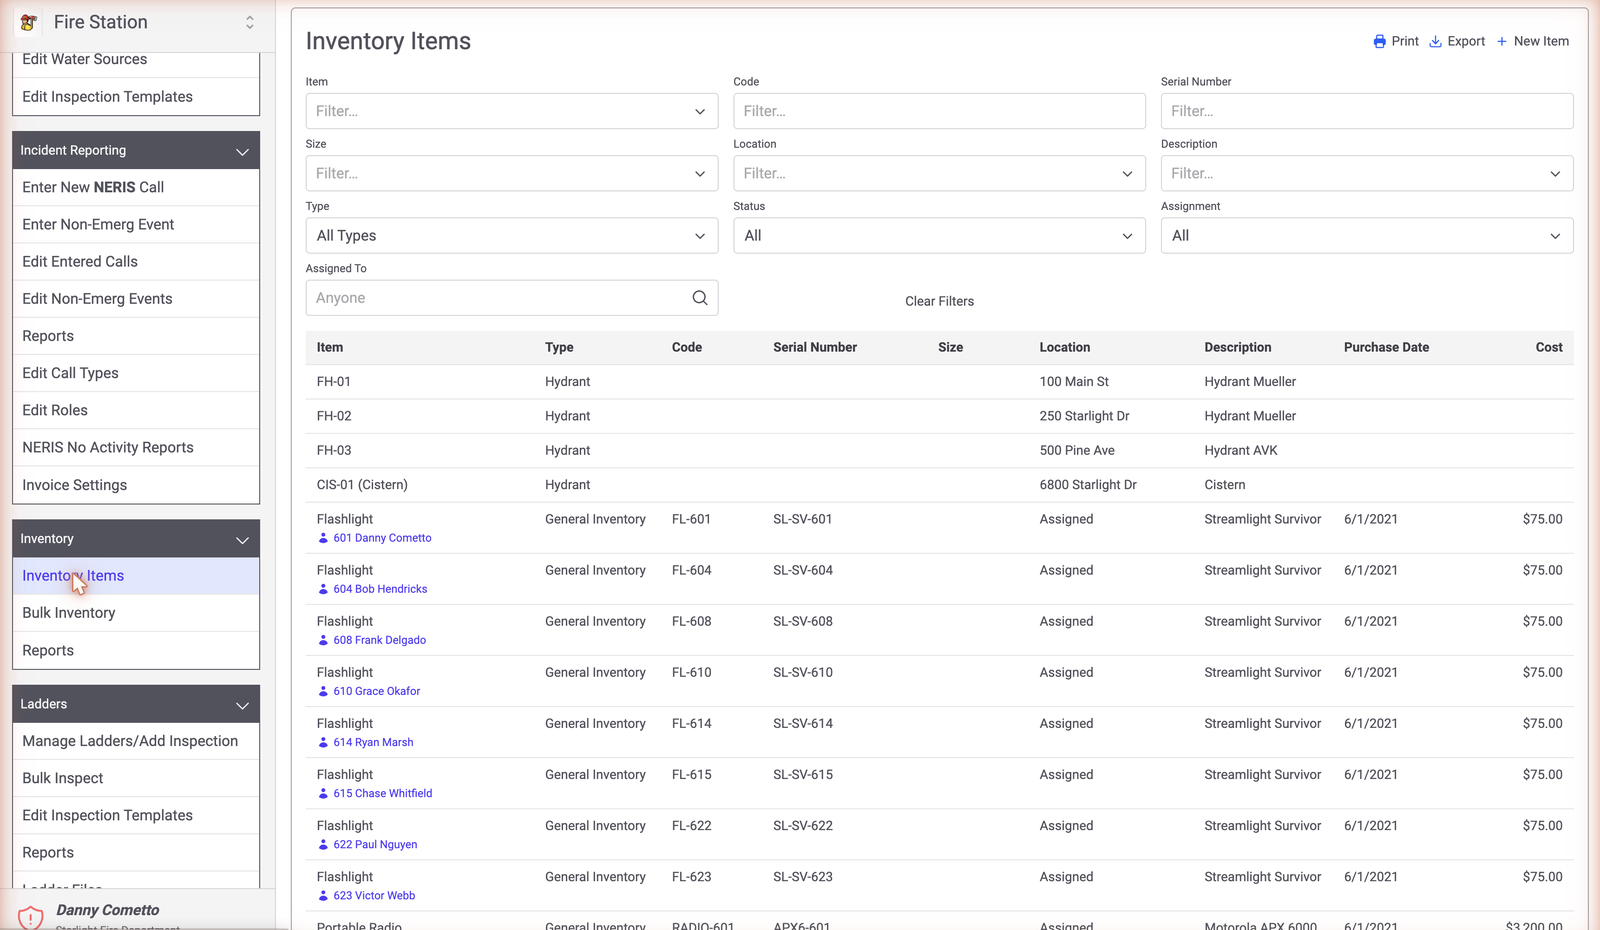The image size is (1600, 930).
Task: Click person icon beside 608 Frank Delgado
Action: pos(323,640)
